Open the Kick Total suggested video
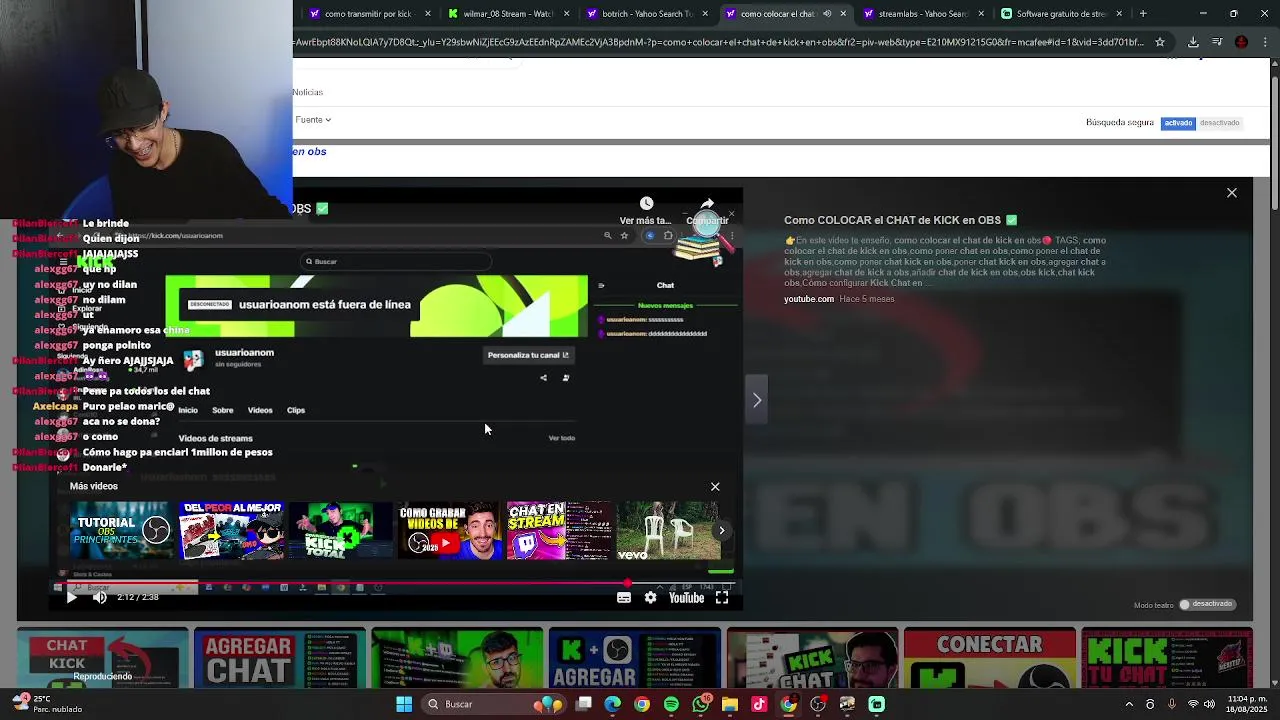 click(x=340, y=531)
